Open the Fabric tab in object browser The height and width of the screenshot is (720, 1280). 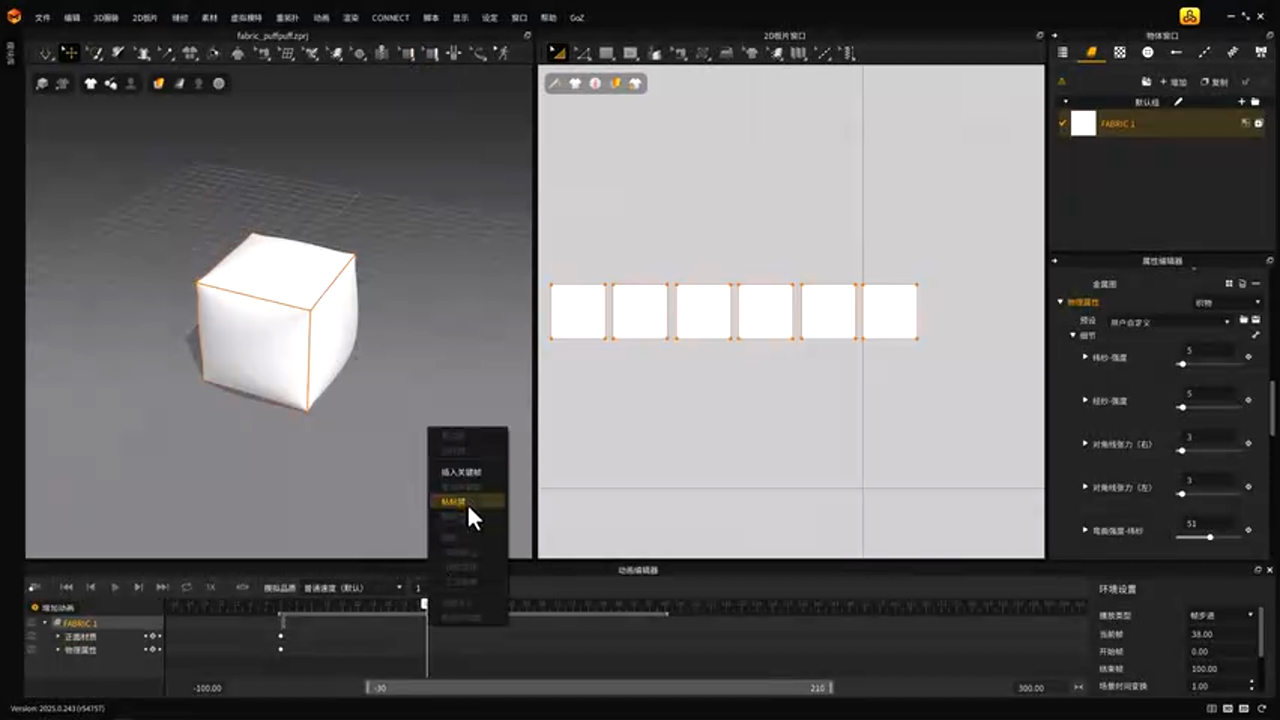click(x=1091, y=52)
